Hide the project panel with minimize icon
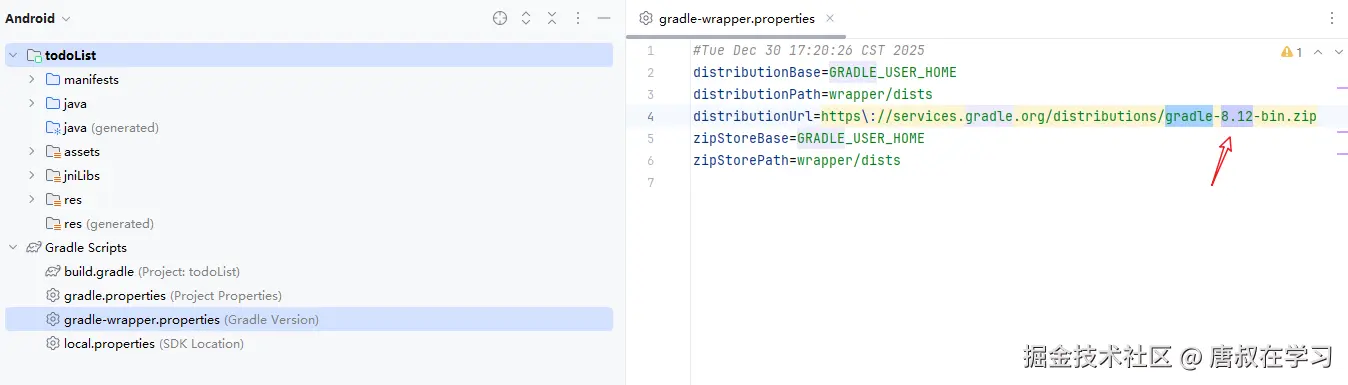The height and width of the screenshot is (385, 1348). [x=604, y=18]
